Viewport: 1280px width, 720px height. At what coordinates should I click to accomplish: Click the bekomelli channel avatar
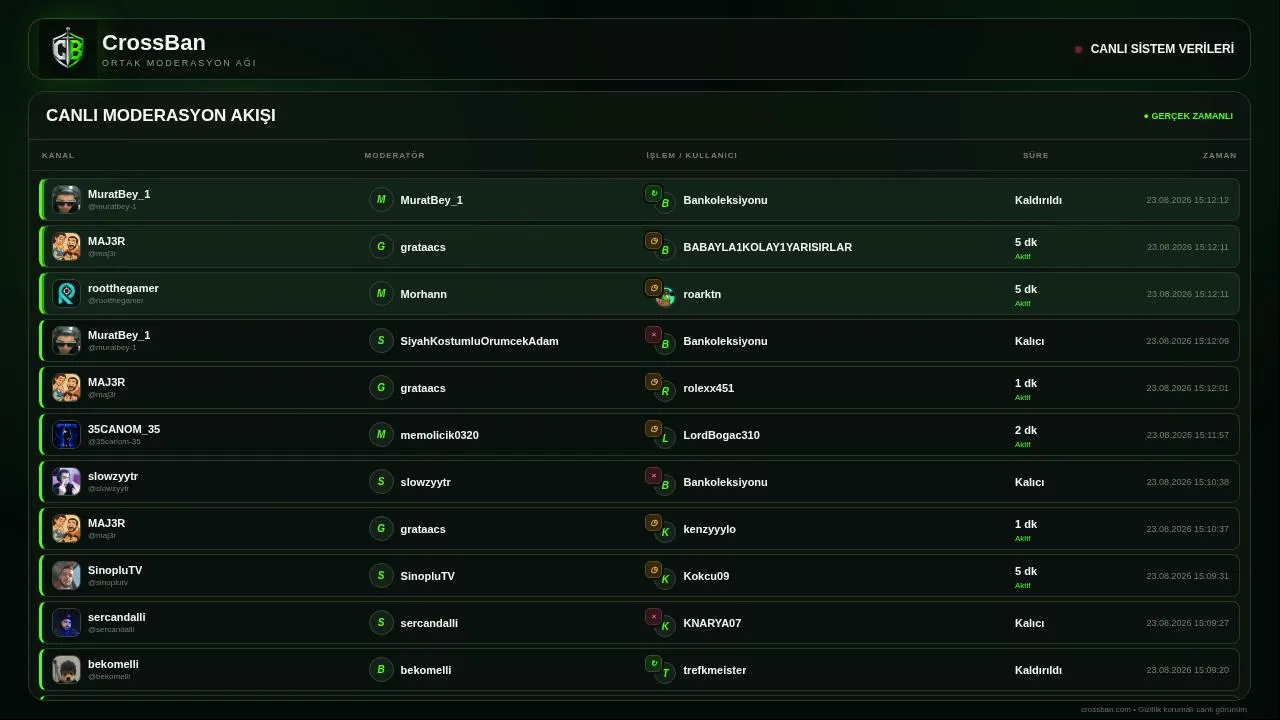tap(66, 669)
